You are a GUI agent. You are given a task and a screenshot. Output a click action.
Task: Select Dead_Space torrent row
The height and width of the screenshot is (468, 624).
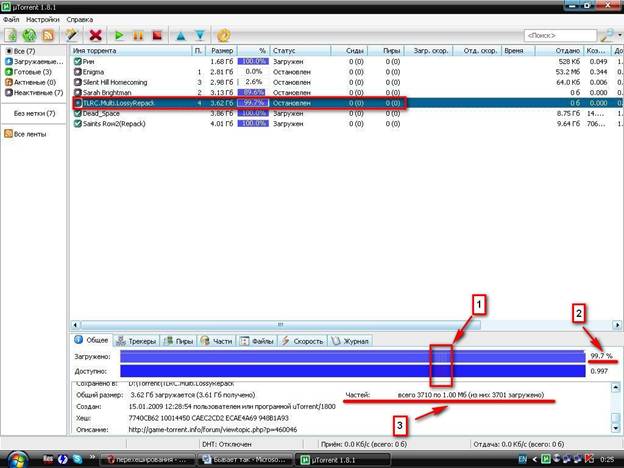point(346,113)
